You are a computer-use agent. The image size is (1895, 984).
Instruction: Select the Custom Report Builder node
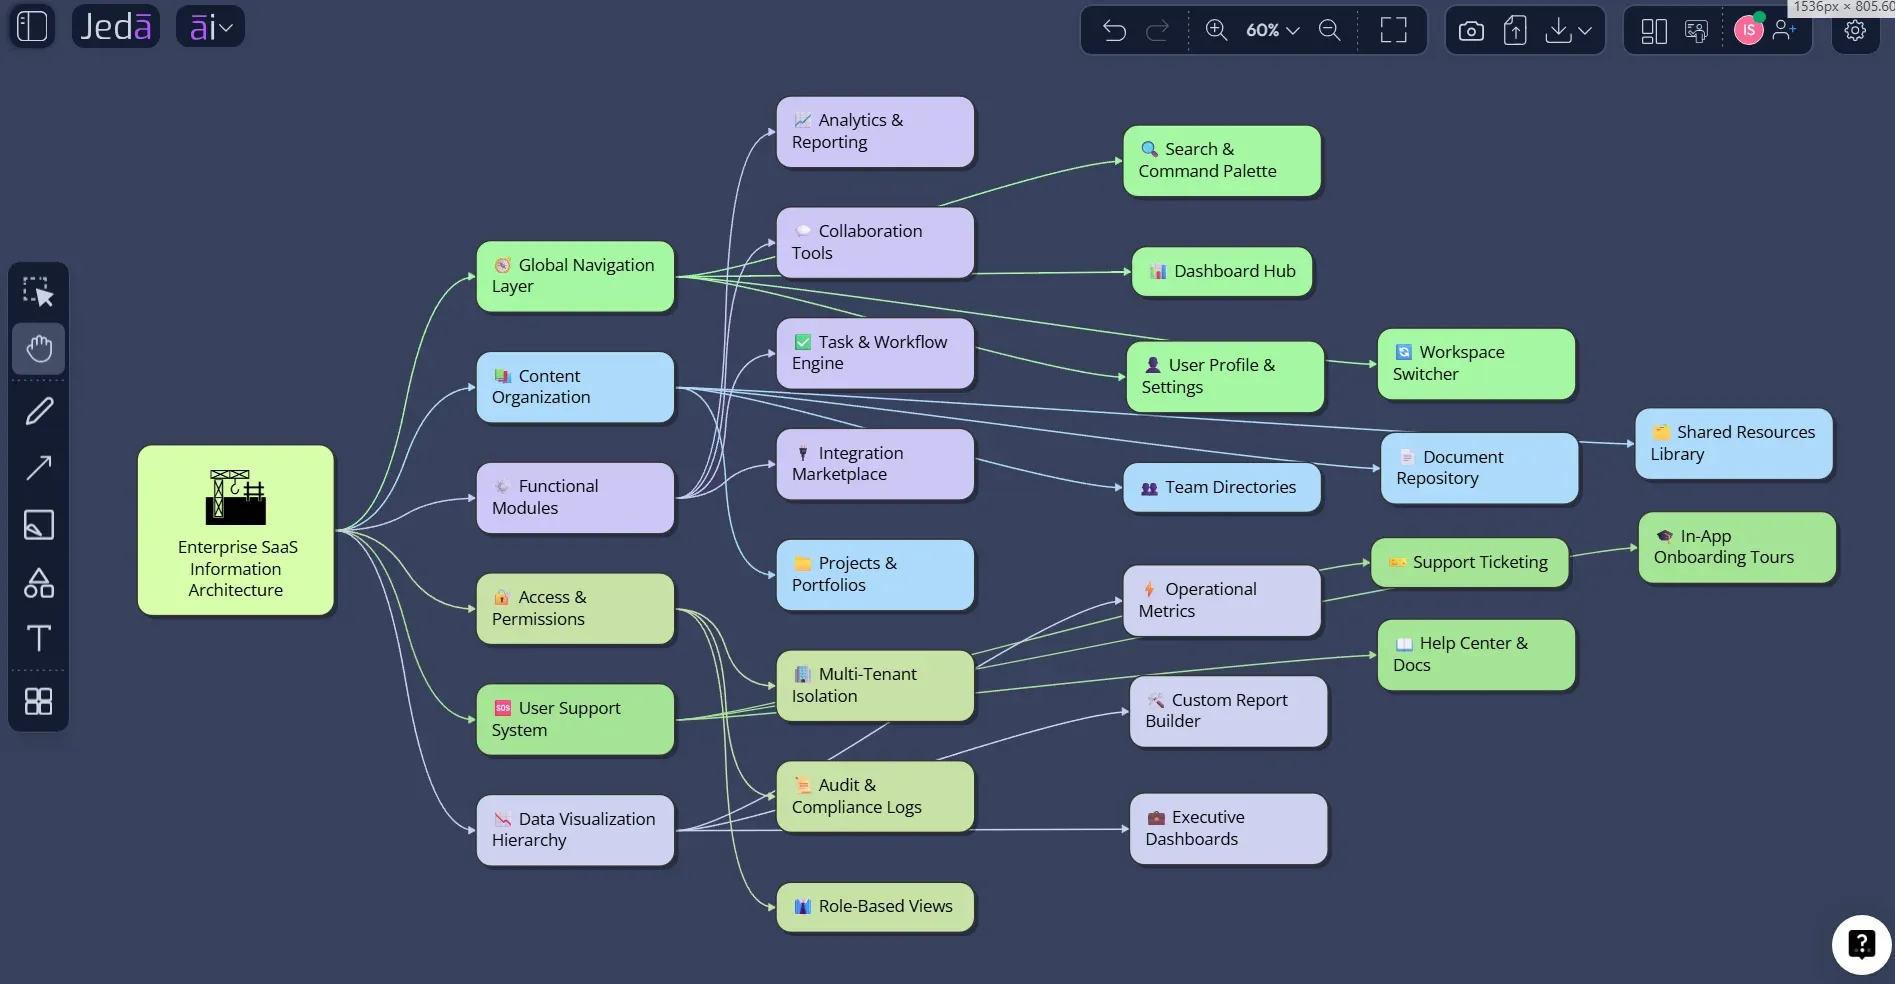click(1229, 711)
